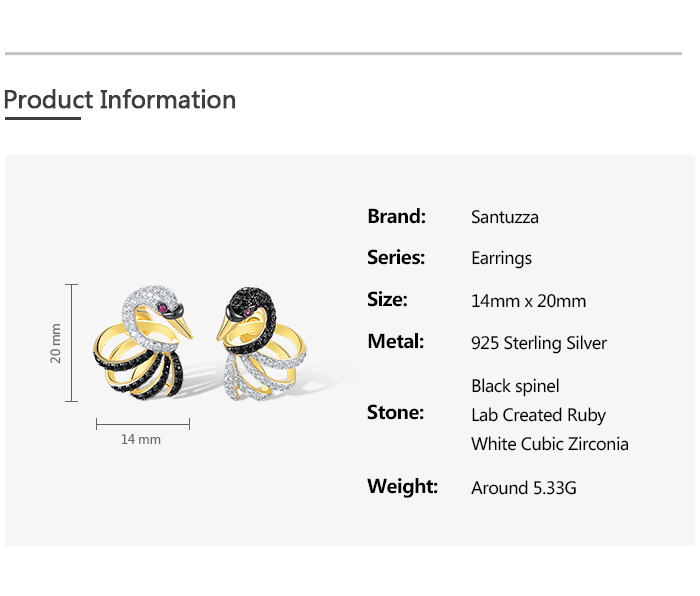
Task: Select the 925 Sterling Silver text
Action: [539, 343]
